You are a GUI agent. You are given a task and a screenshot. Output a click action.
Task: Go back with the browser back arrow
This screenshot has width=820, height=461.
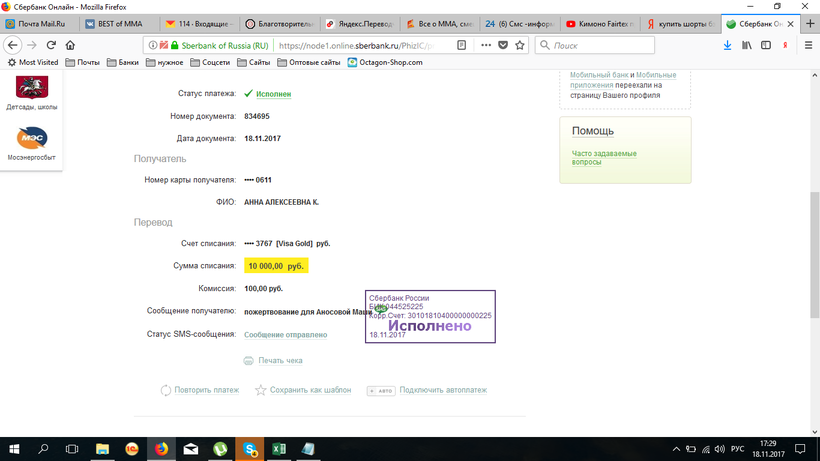pyautogui.click(x=13, y=45)
